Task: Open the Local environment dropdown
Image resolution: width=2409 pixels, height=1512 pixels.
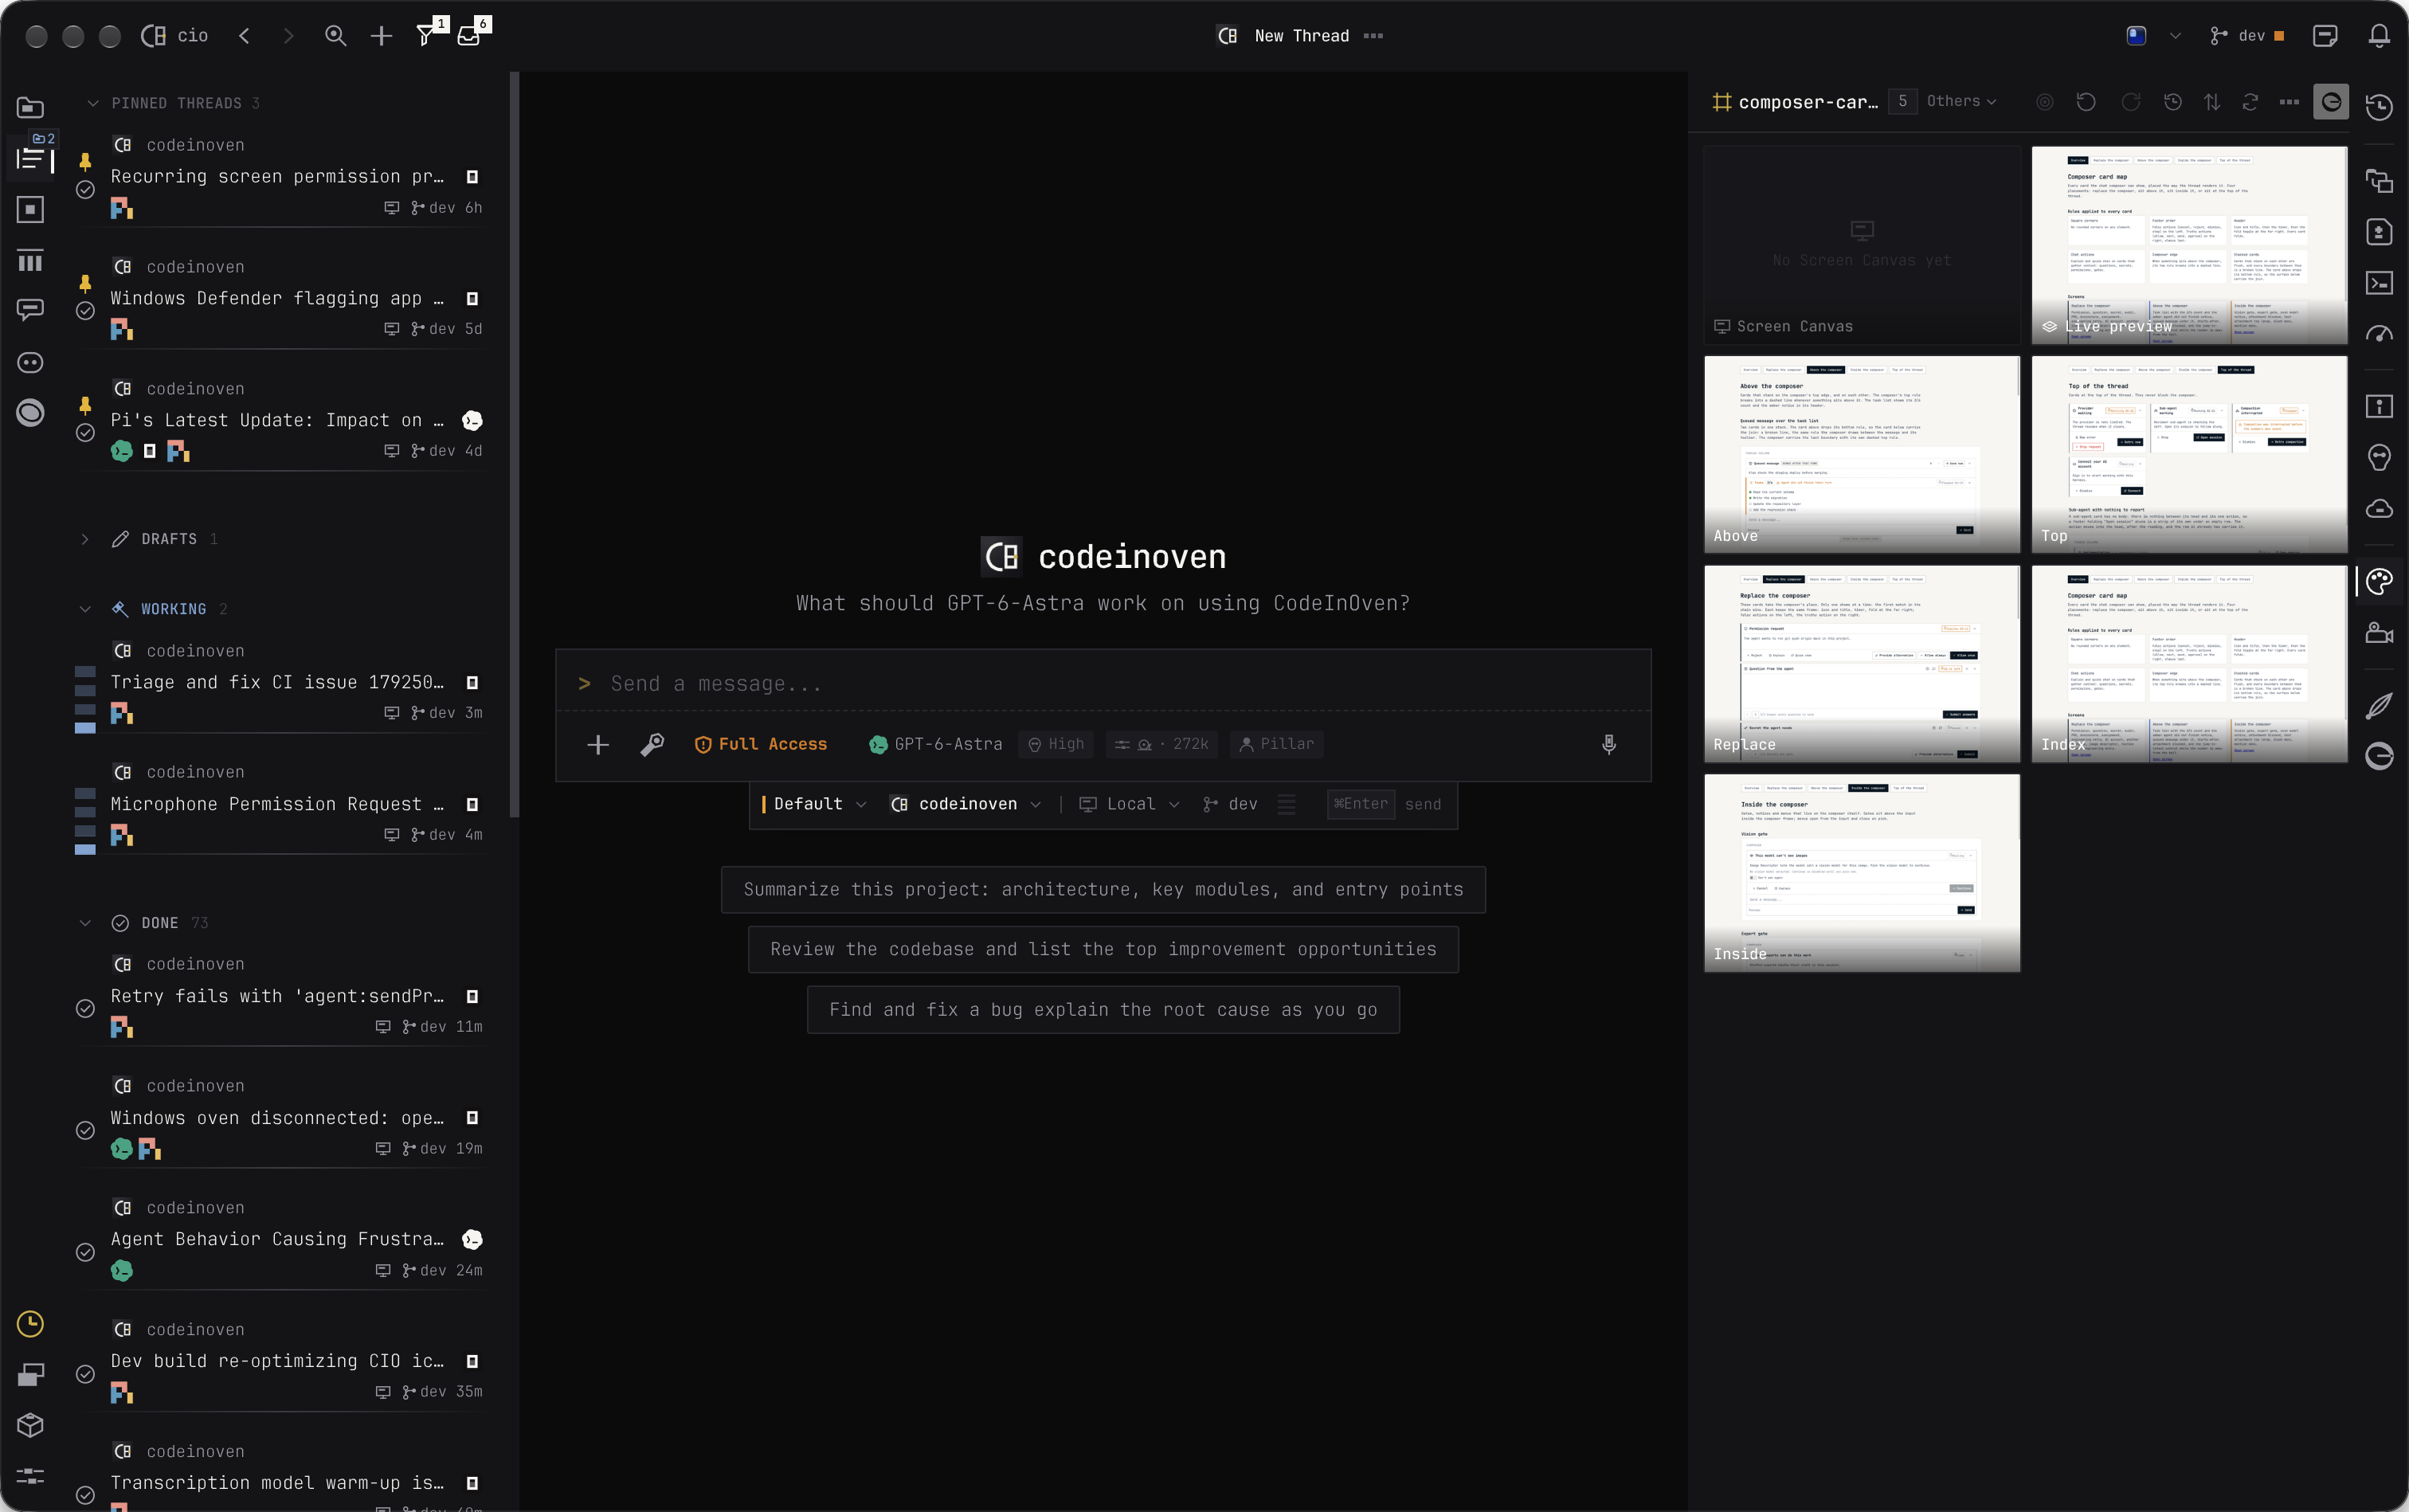Action: click(x=1130, y=804)
